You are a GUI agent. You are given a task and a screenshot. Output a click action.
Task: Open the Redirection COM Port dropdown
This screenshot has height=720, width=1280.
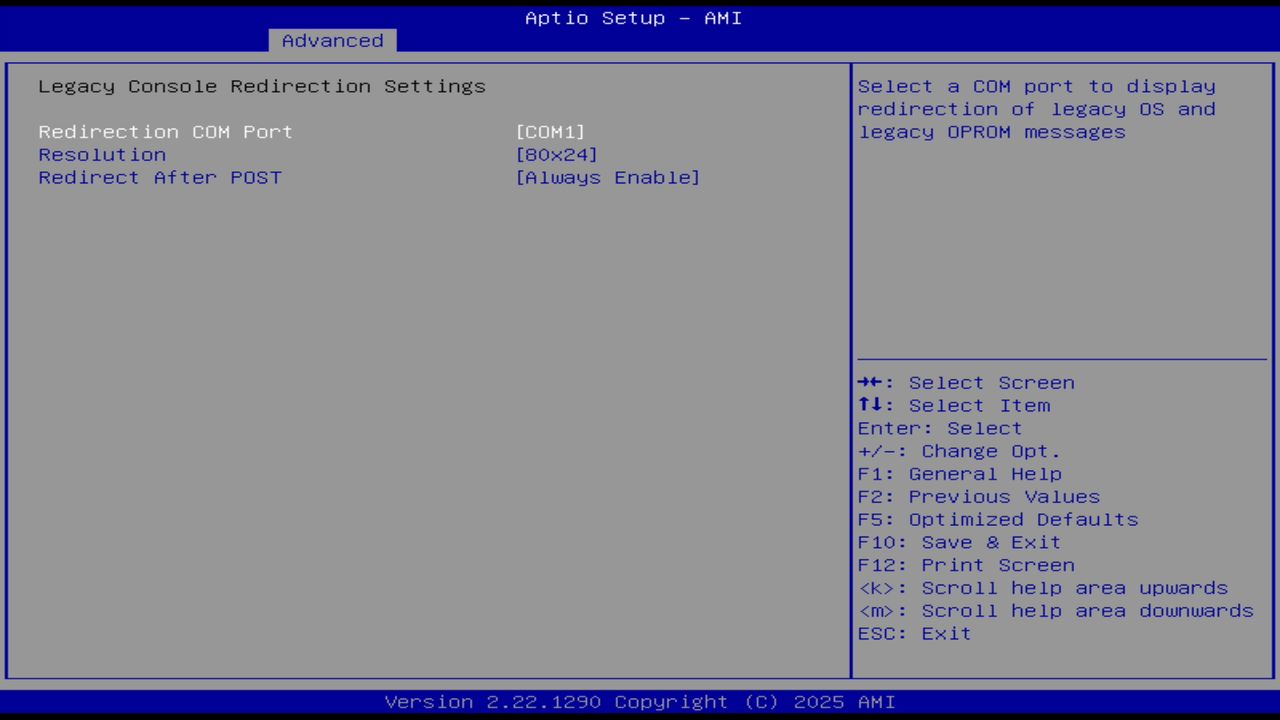pyautogui.click(x=550, y=131)
